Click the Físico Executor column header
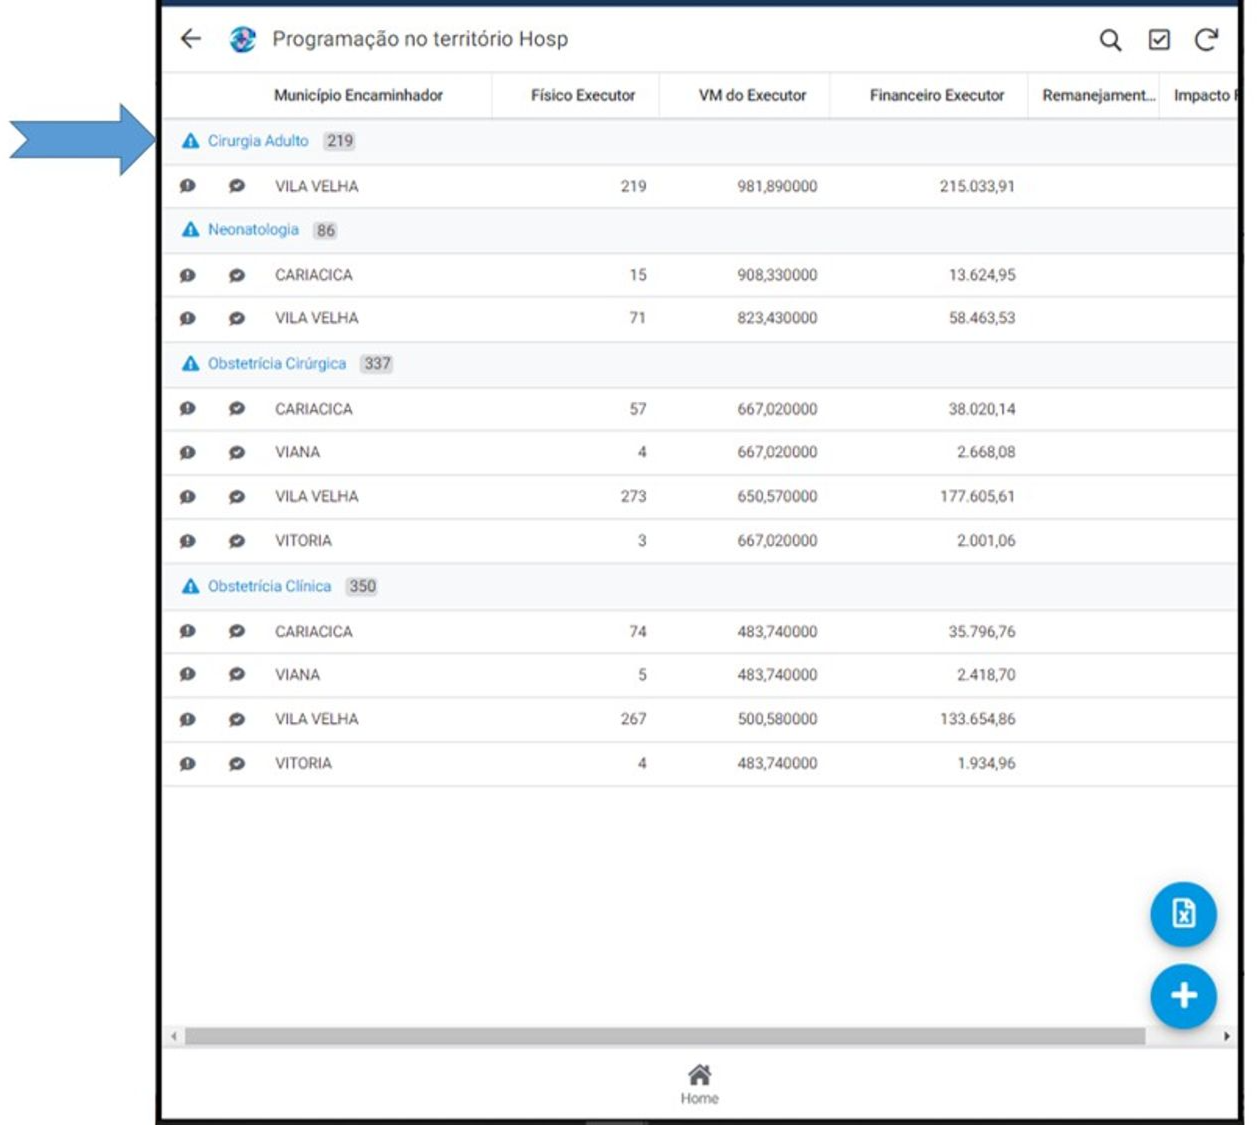 pyautogui.click(x=582, y=96)
